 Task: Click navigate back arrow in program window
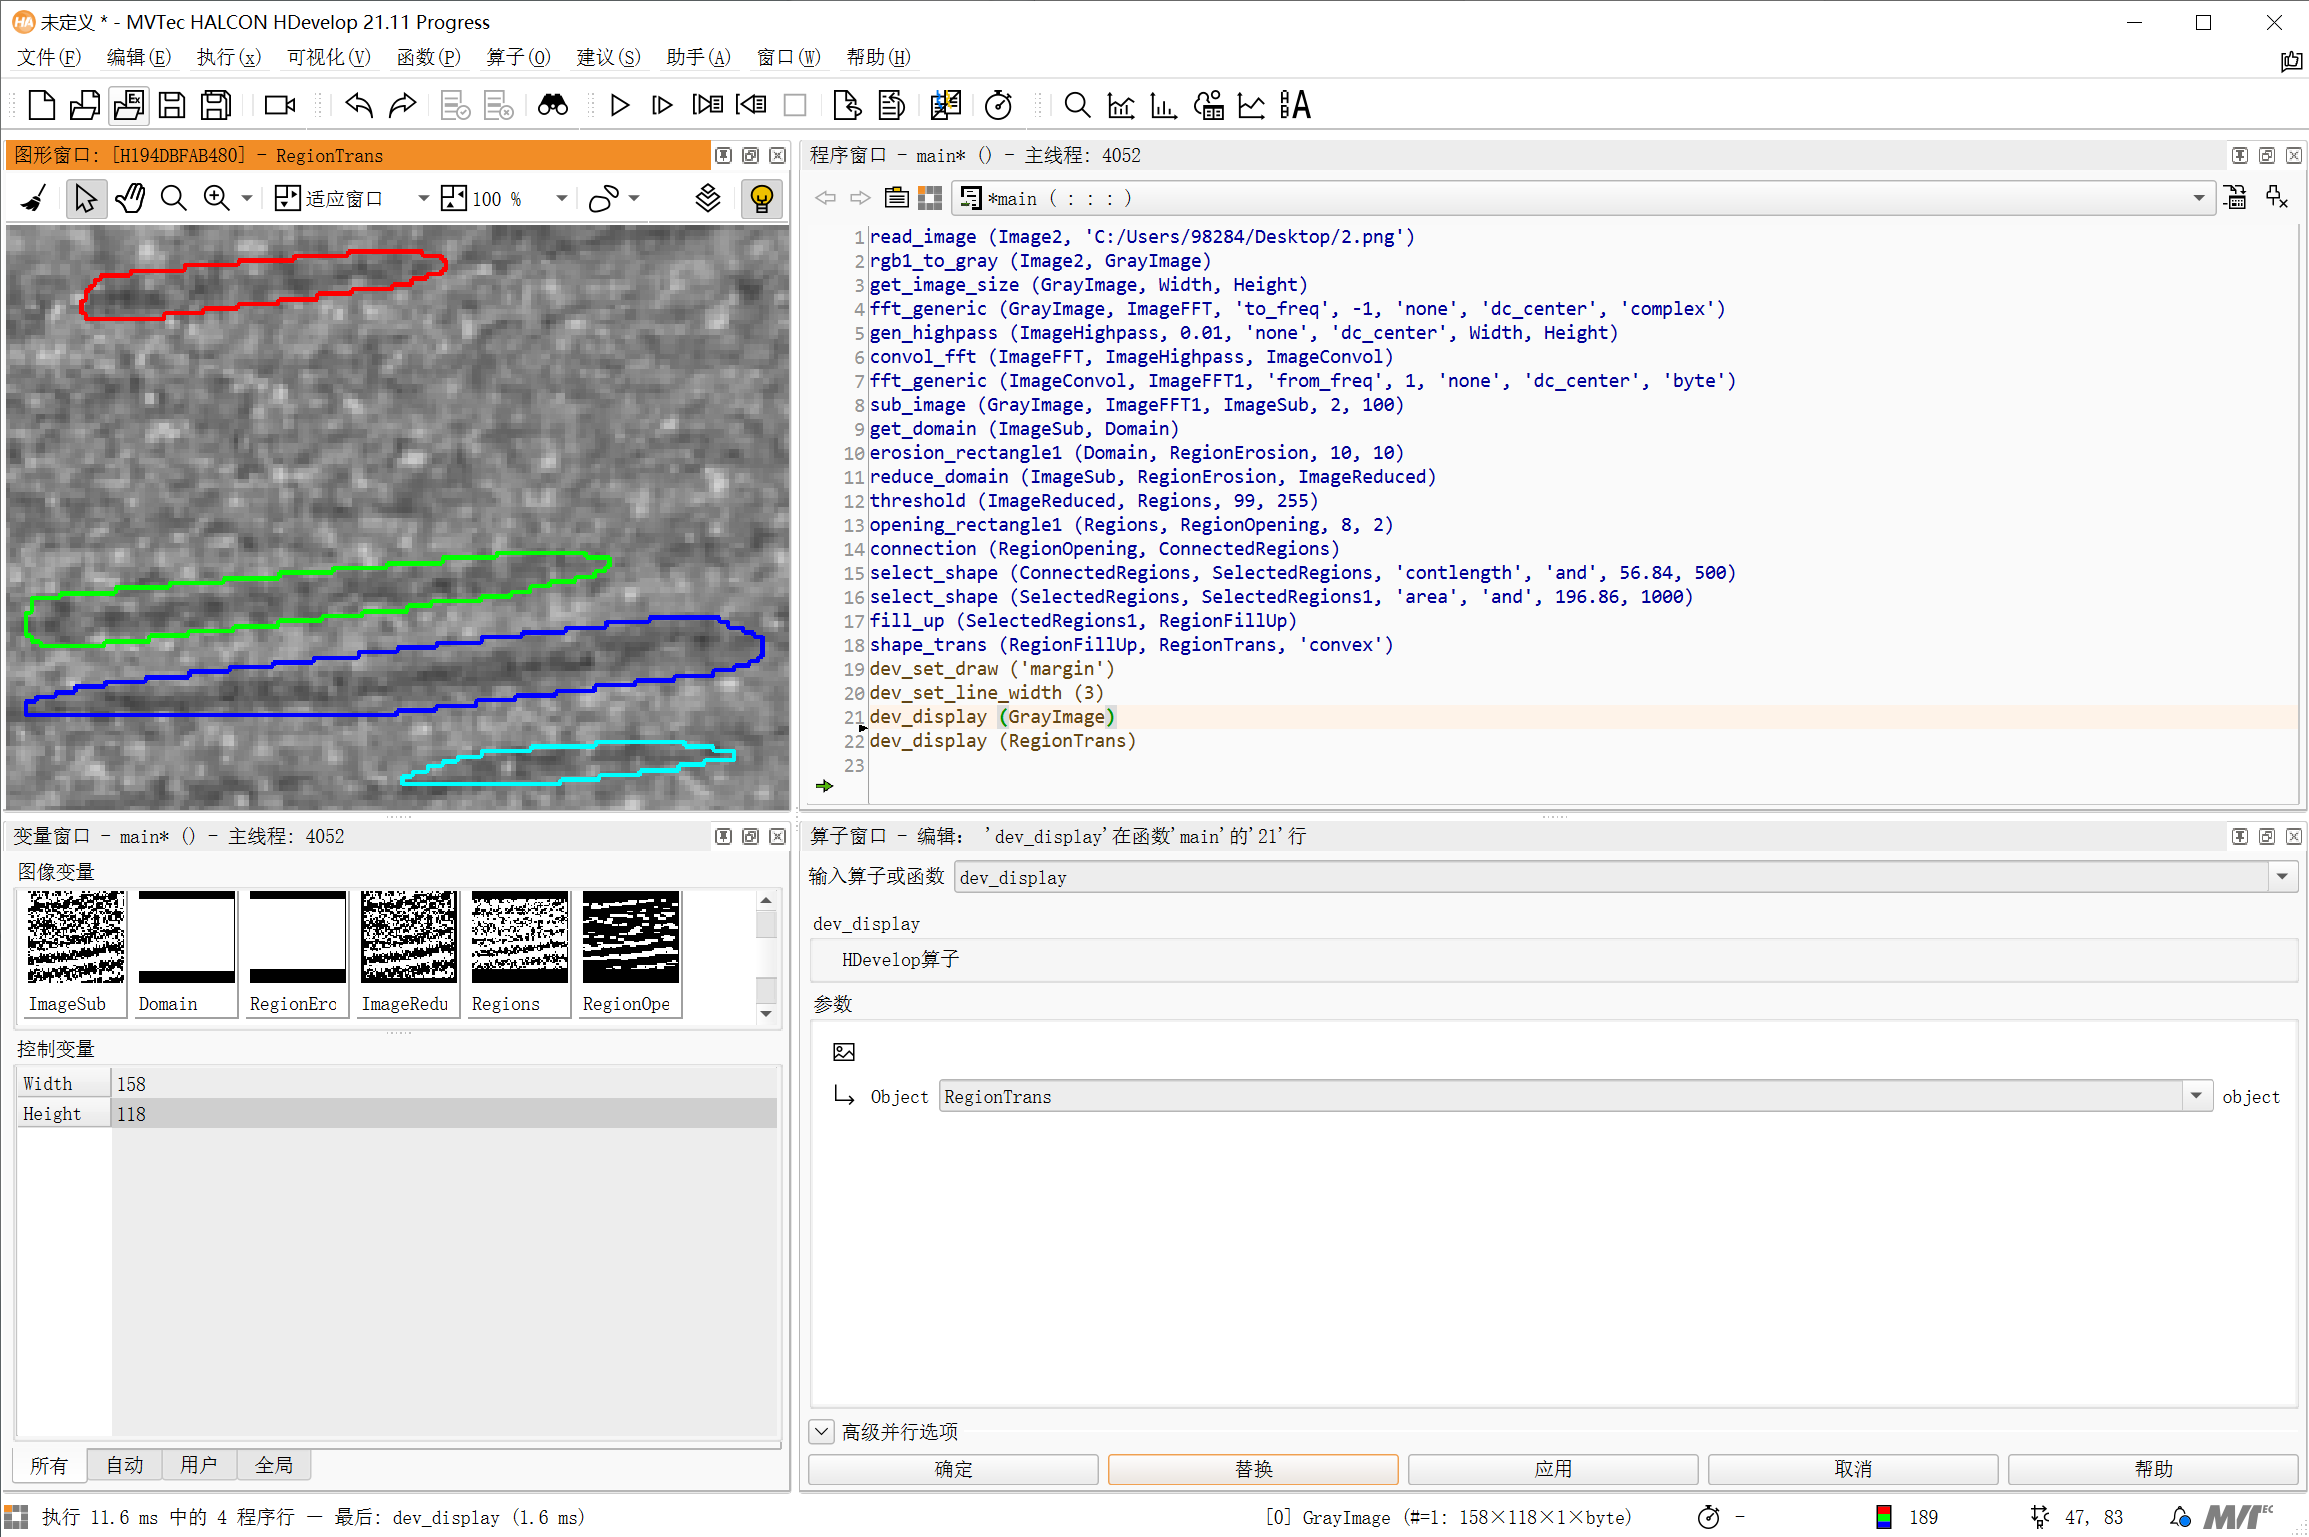(x=825, y=198)
